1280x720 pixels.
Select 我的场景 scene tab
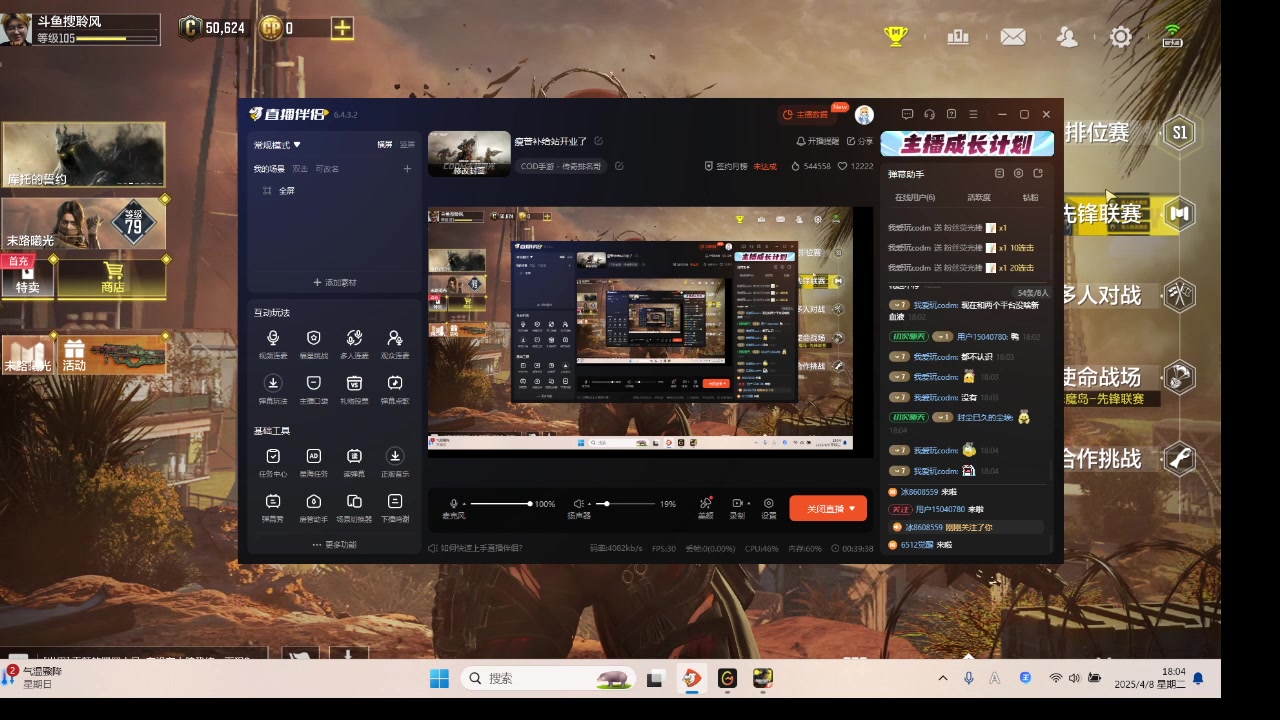click(268, 169)
